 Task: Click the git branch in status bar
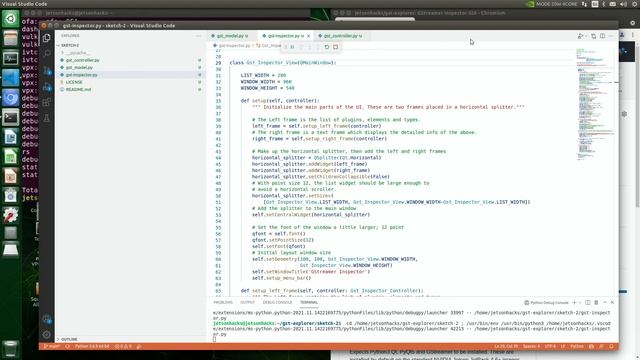coord(52,347)
